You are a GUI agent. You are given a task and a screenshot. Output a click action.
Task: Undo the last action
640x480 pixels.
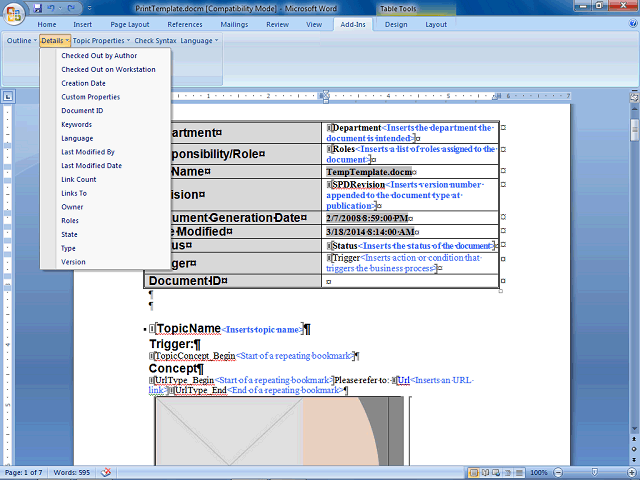tap(51, 8)
